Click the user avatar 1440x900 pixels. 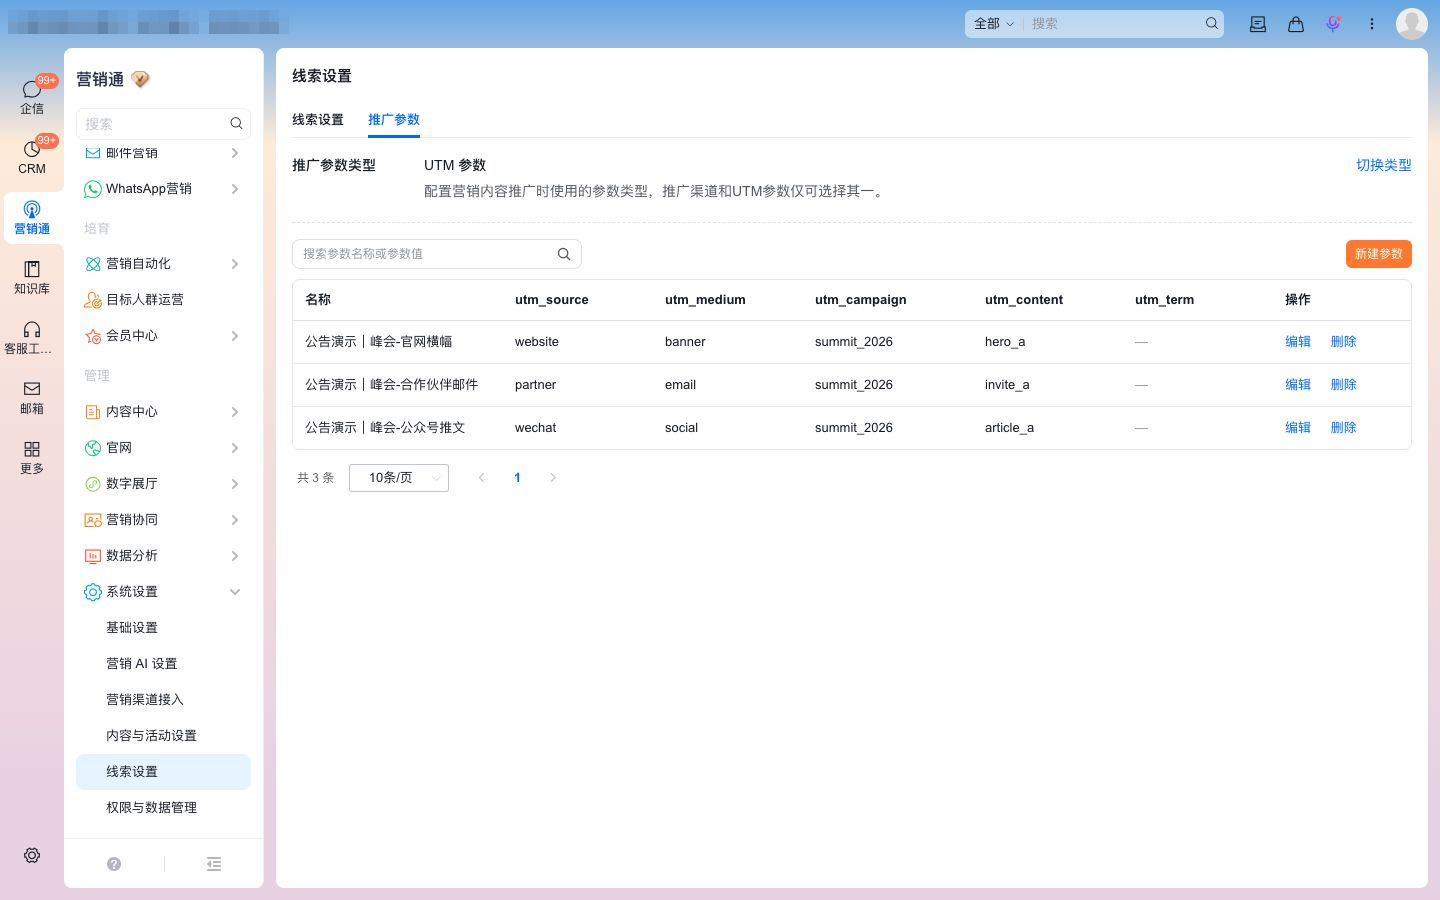pos(1412,23)
